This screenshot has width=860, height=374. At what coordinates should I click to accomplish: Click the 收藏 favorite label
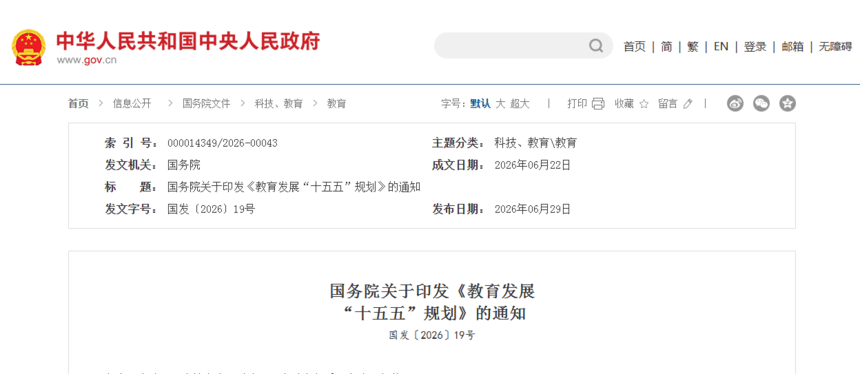click(624, 104)
